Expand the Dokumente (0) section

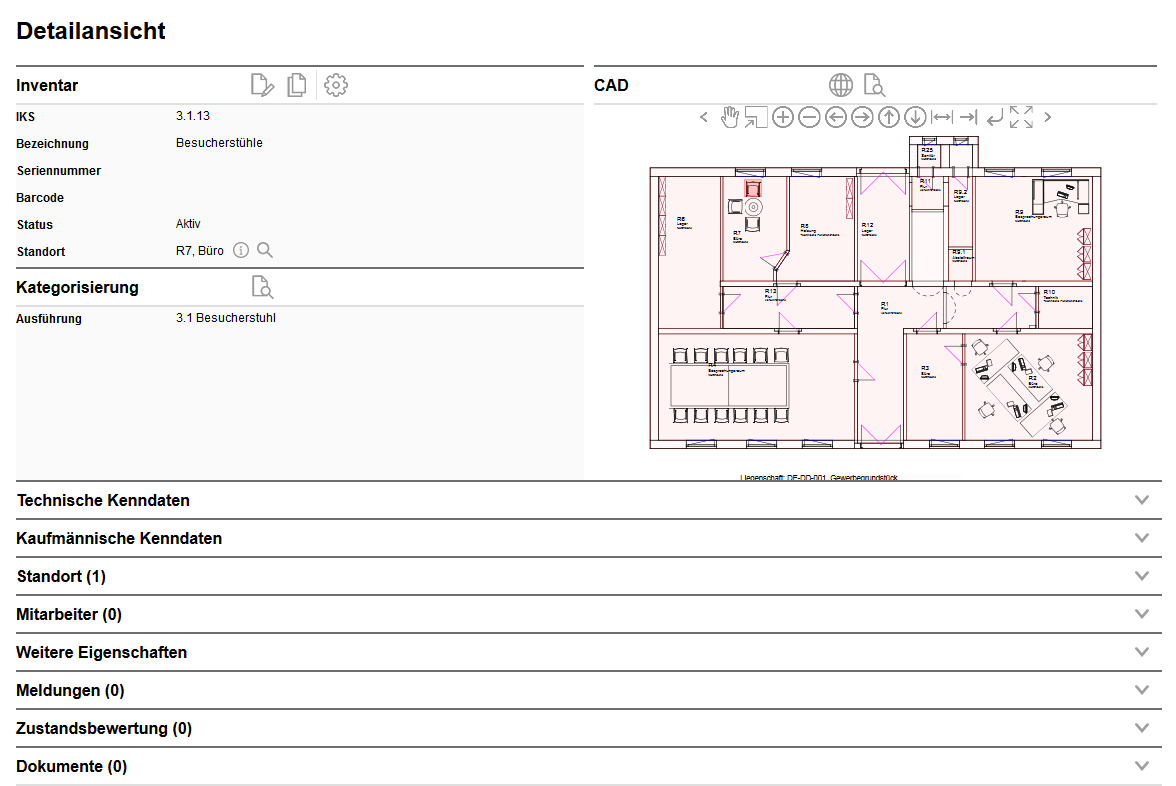[1141, 765]
